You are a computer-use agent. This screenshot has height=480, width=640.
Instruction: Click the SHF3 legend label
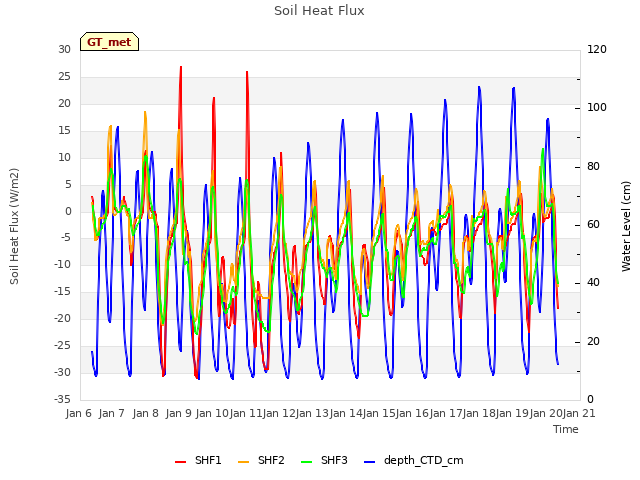tap(334, 460)
